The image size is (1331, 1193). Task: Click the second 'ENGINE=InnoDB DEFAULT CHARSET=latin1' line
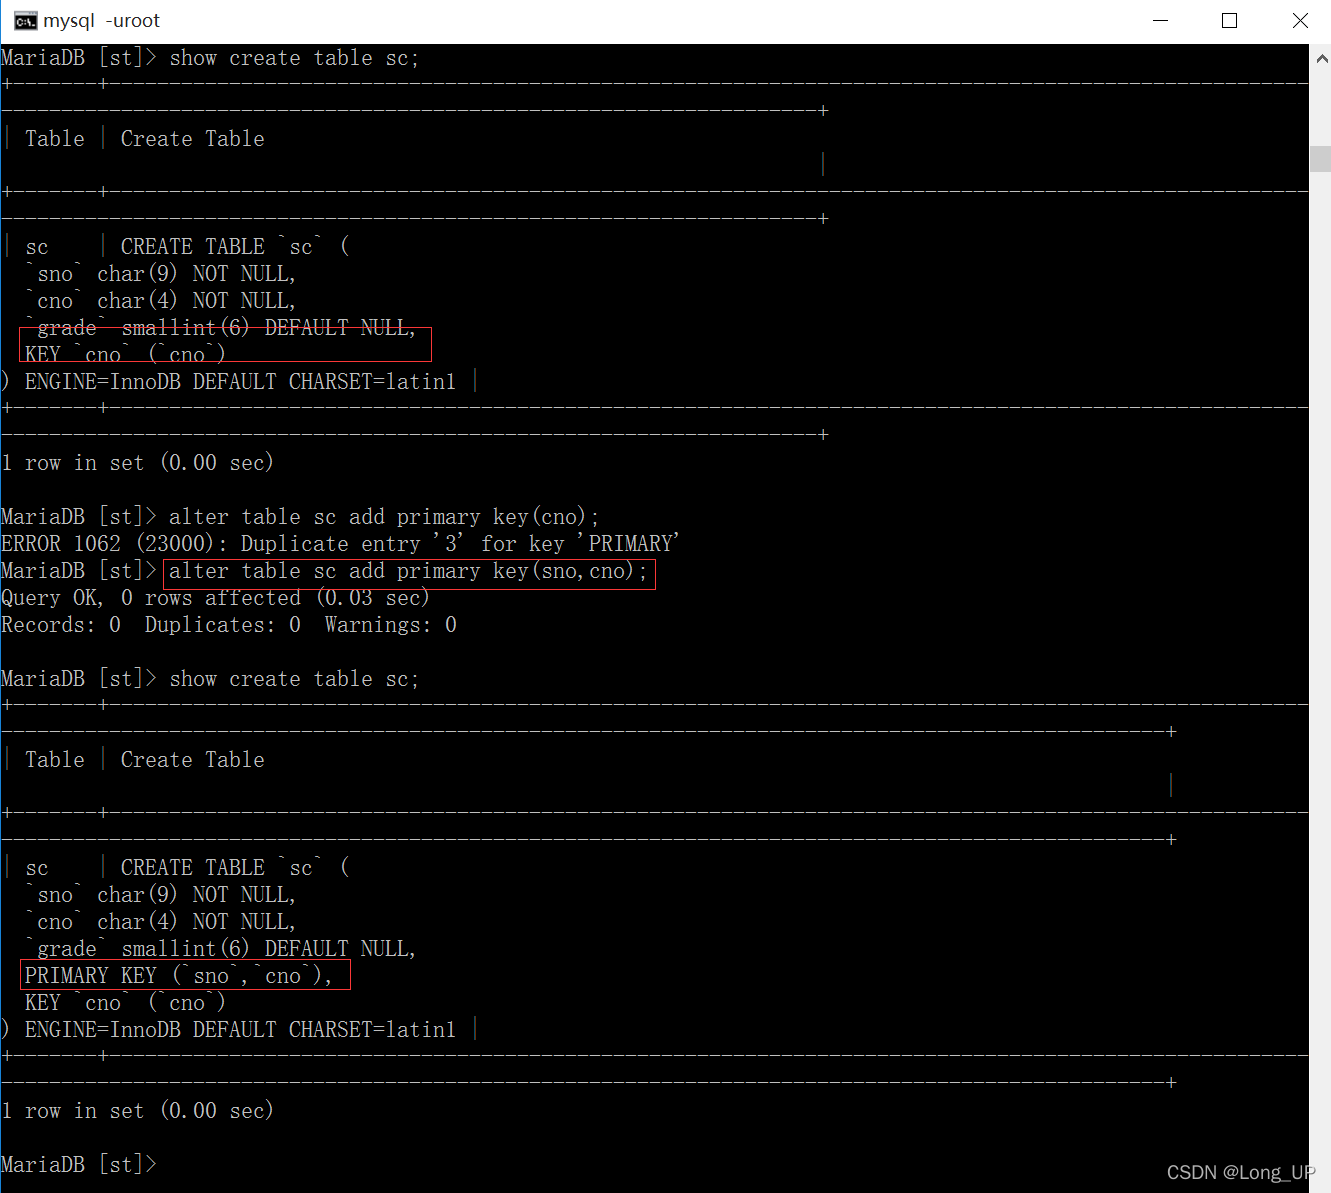tap(240, 1030)
